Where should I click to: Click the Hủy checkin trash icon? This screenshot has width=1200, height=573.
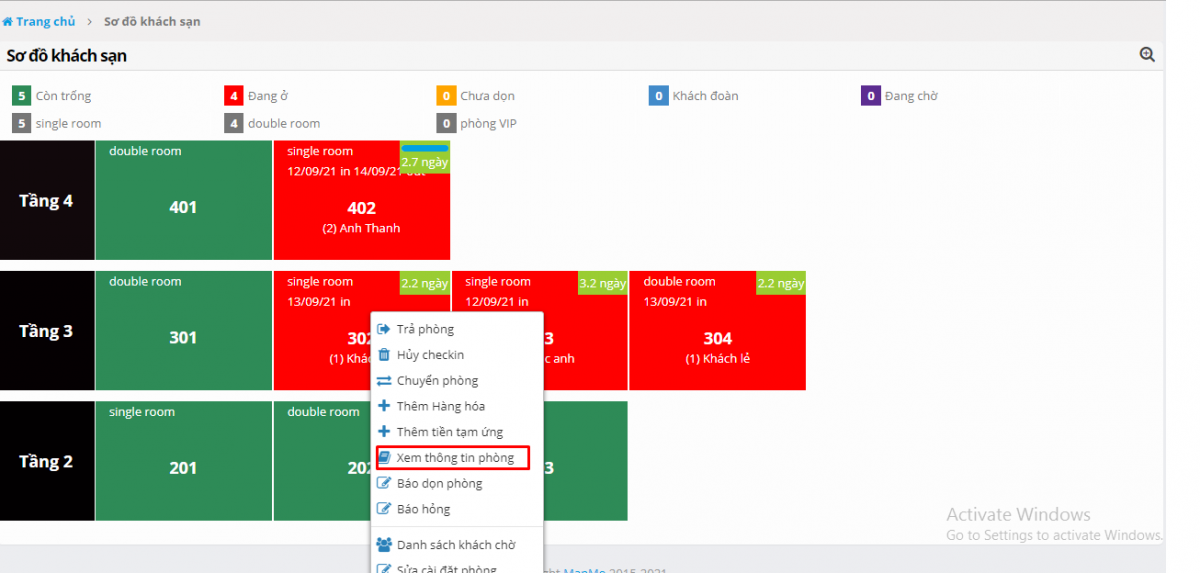pos(383,355)
